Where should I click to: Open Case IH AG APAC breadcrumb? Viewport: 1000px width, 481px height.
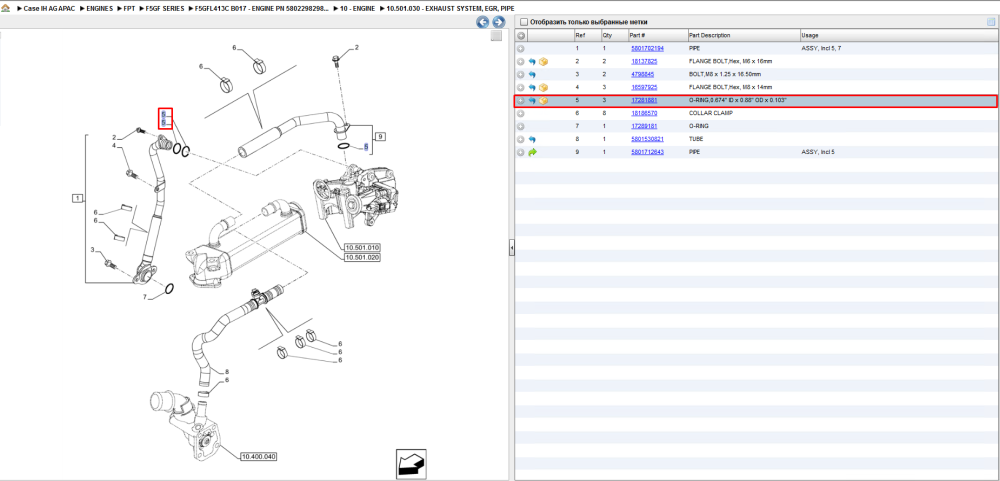[50, 9]
